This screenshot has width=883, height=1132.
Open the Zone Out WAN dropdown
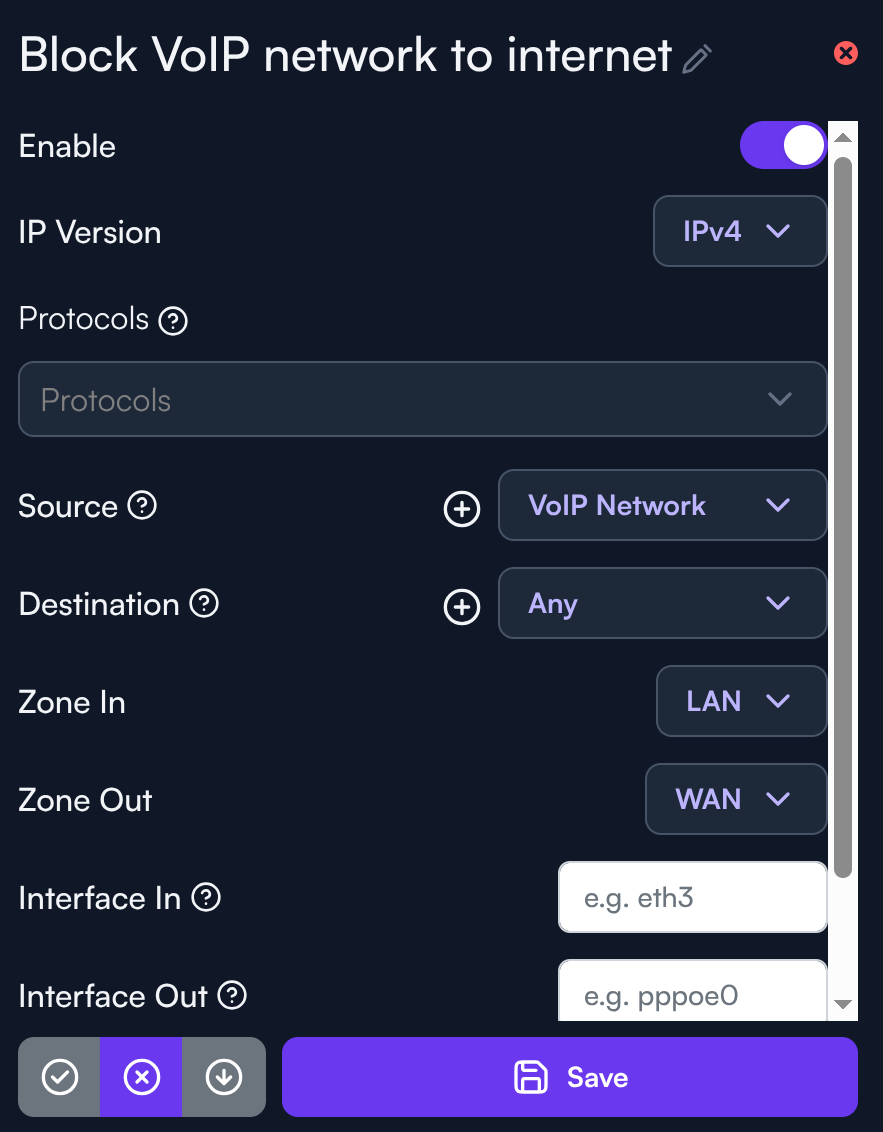coord(735,799)
